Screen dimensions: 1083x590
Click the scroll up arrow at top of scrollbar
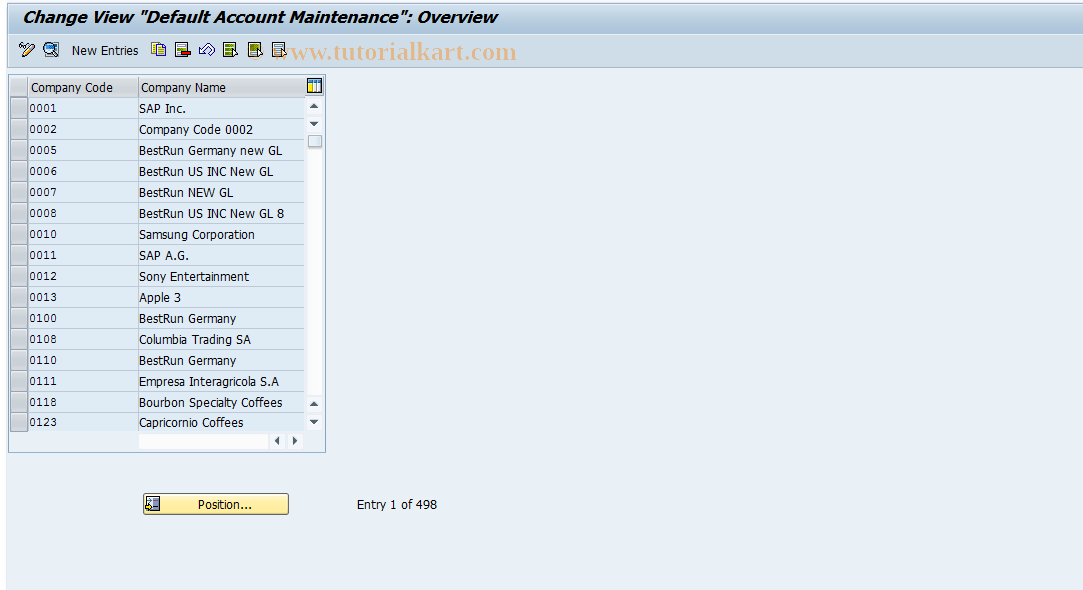[314, 106]
